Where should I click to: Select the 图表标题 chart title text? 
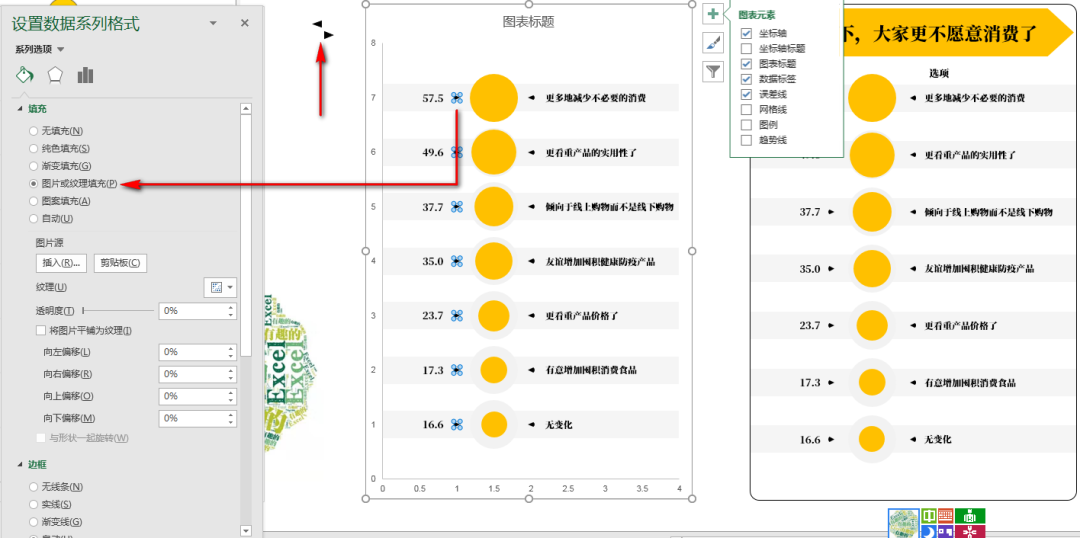point(528,22)
